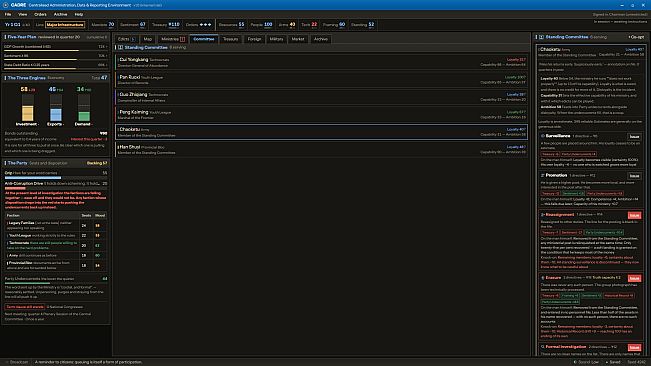Image resolution: width=651 pixels, height=366 pixels.
Task: Select Guo Zhiqiang committee member row
Action: tap(321, 97)
